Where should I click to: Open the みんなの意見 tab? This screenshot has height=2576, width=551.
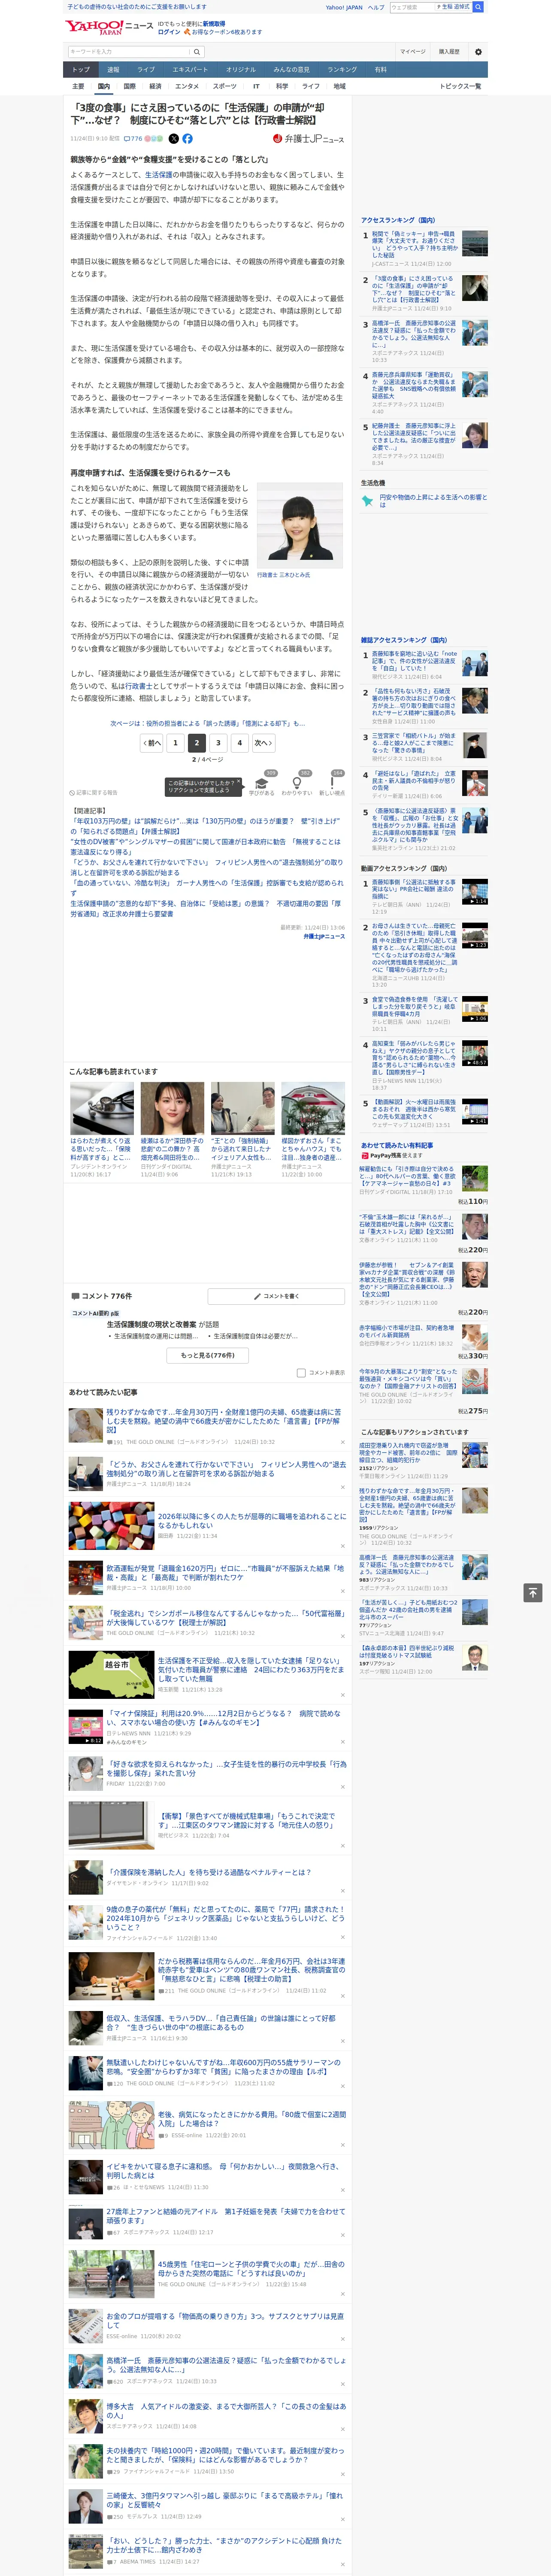coord(291,70)
